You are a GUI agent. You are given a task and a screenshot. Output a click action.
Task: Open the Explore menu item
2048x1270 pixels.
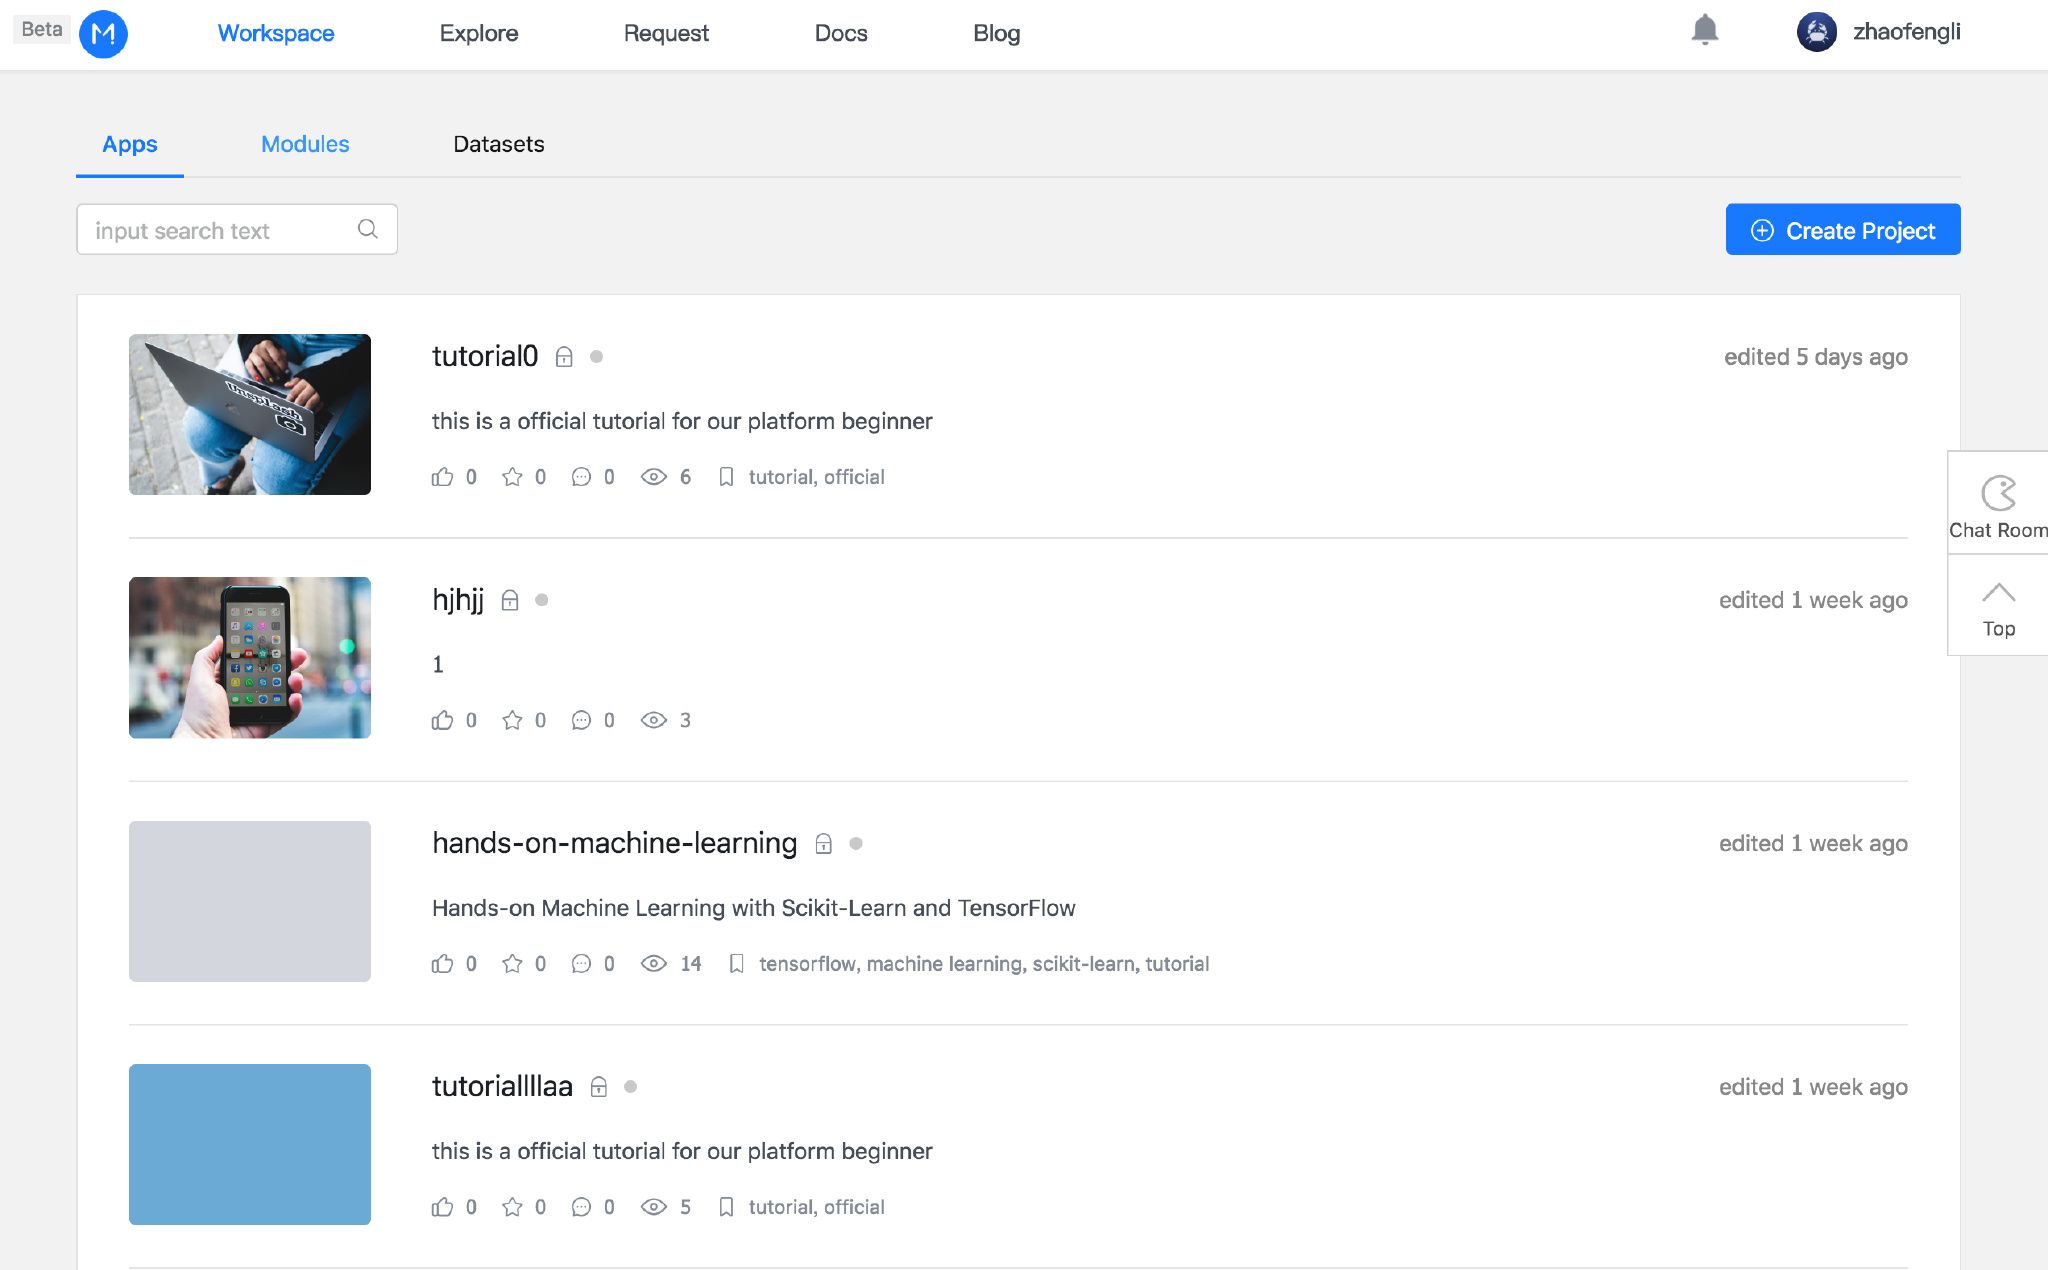pos(478,33)
